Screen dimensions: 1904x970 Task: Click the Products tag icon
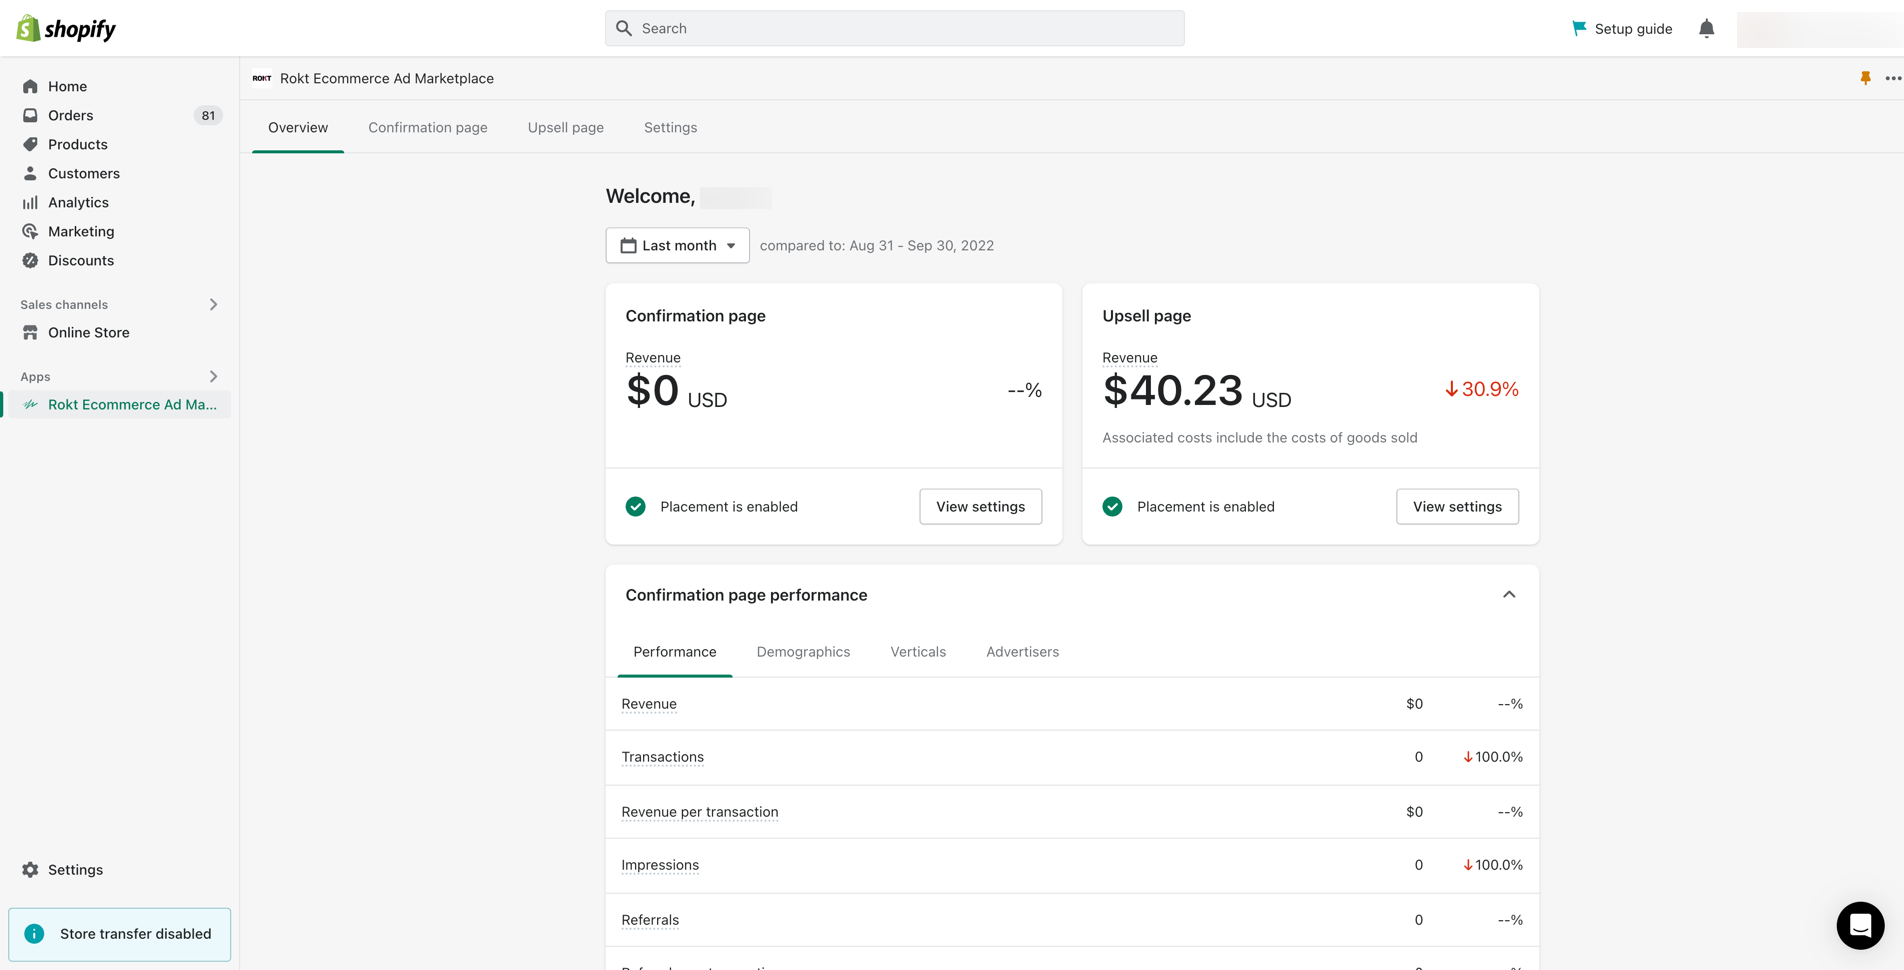pos(30,144)
